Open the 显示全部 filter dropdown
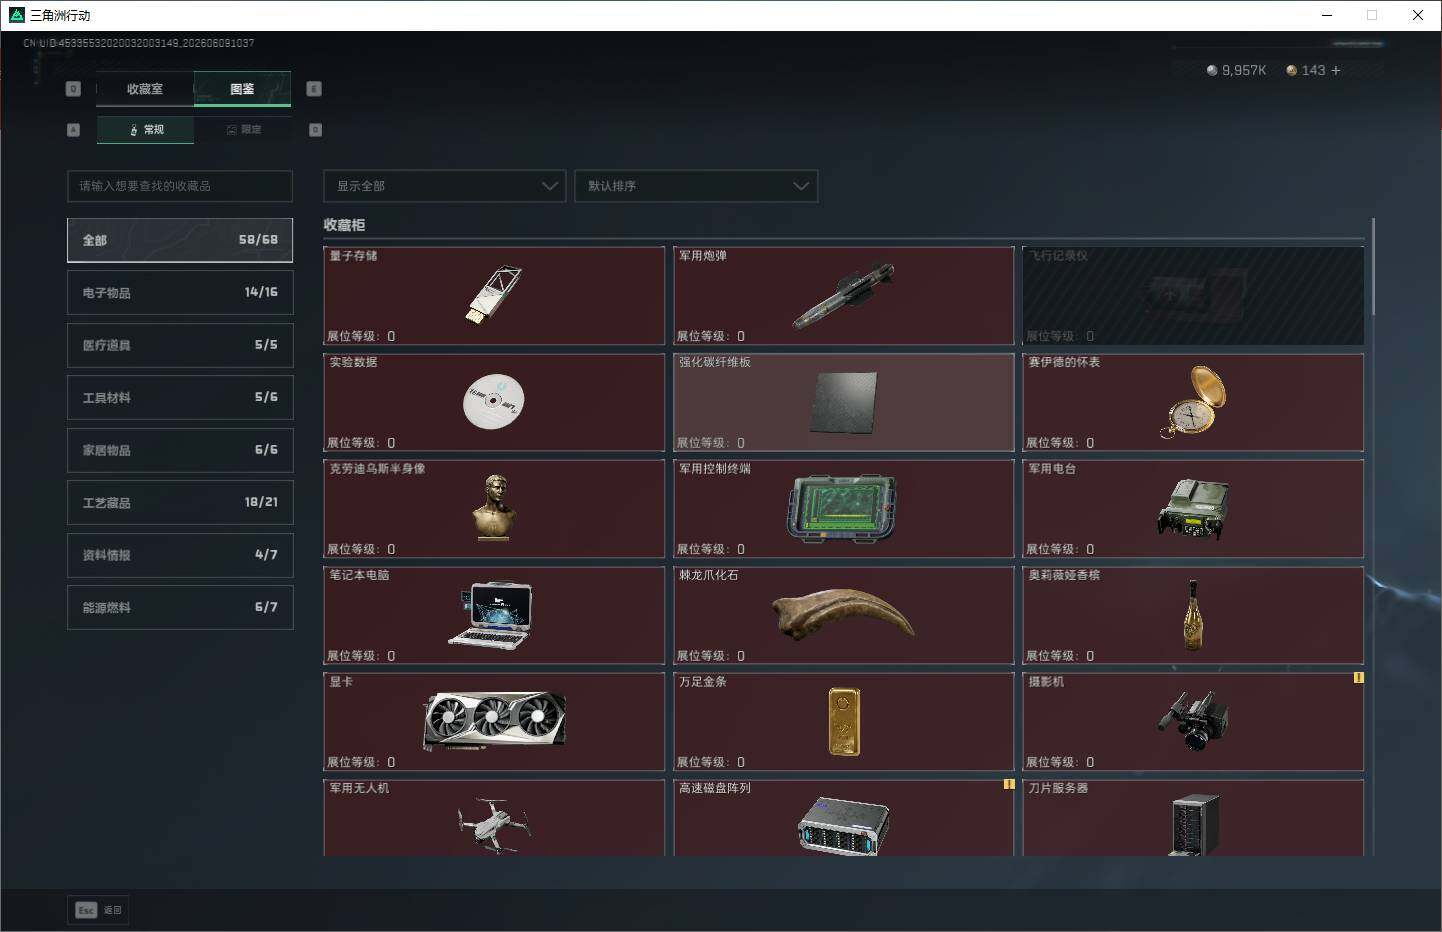The width and height of the screenshot is (1442, 932). point(445,186)
